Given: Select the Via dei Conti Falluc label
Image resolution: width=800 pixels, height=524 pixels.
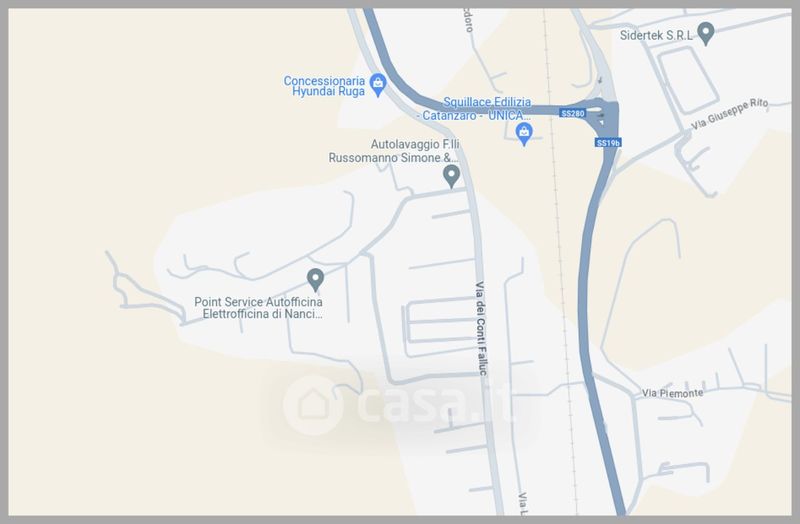Looking at the screenshot, I should [481, 328].
